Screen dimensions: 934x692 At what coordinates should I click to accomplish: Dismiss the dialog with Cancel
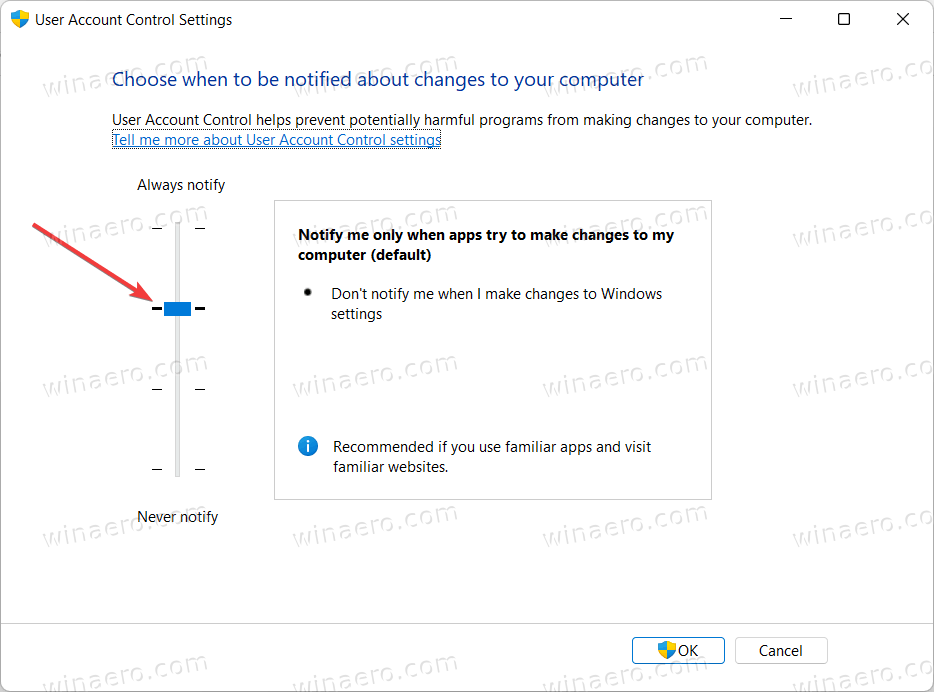tap(781, 650)
